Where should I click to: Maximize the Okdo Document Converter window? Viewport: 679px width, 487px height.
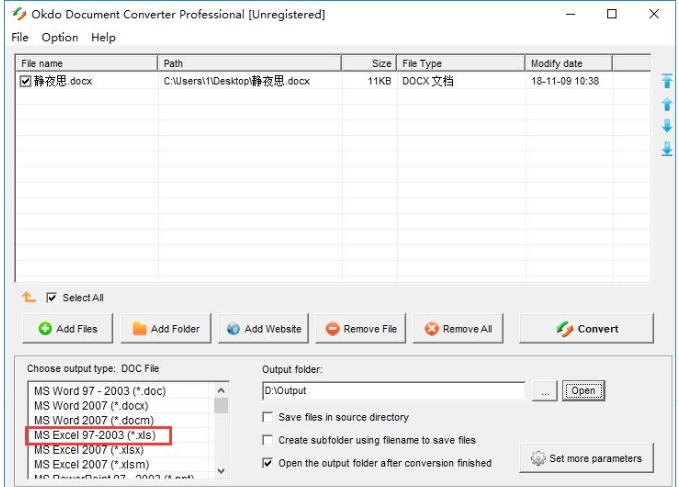click(612, 14)
